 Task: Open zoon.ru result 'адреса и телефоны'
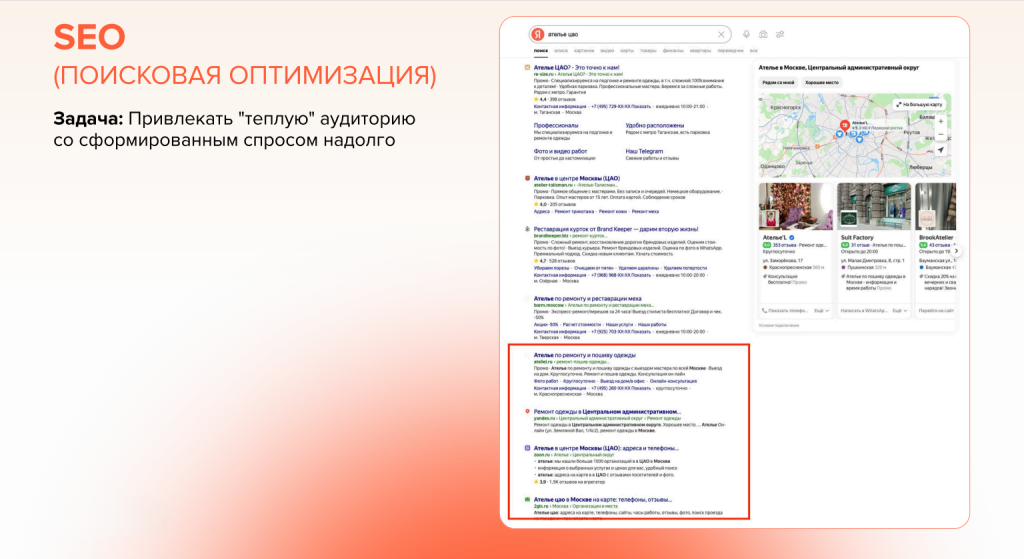point(606,448)
